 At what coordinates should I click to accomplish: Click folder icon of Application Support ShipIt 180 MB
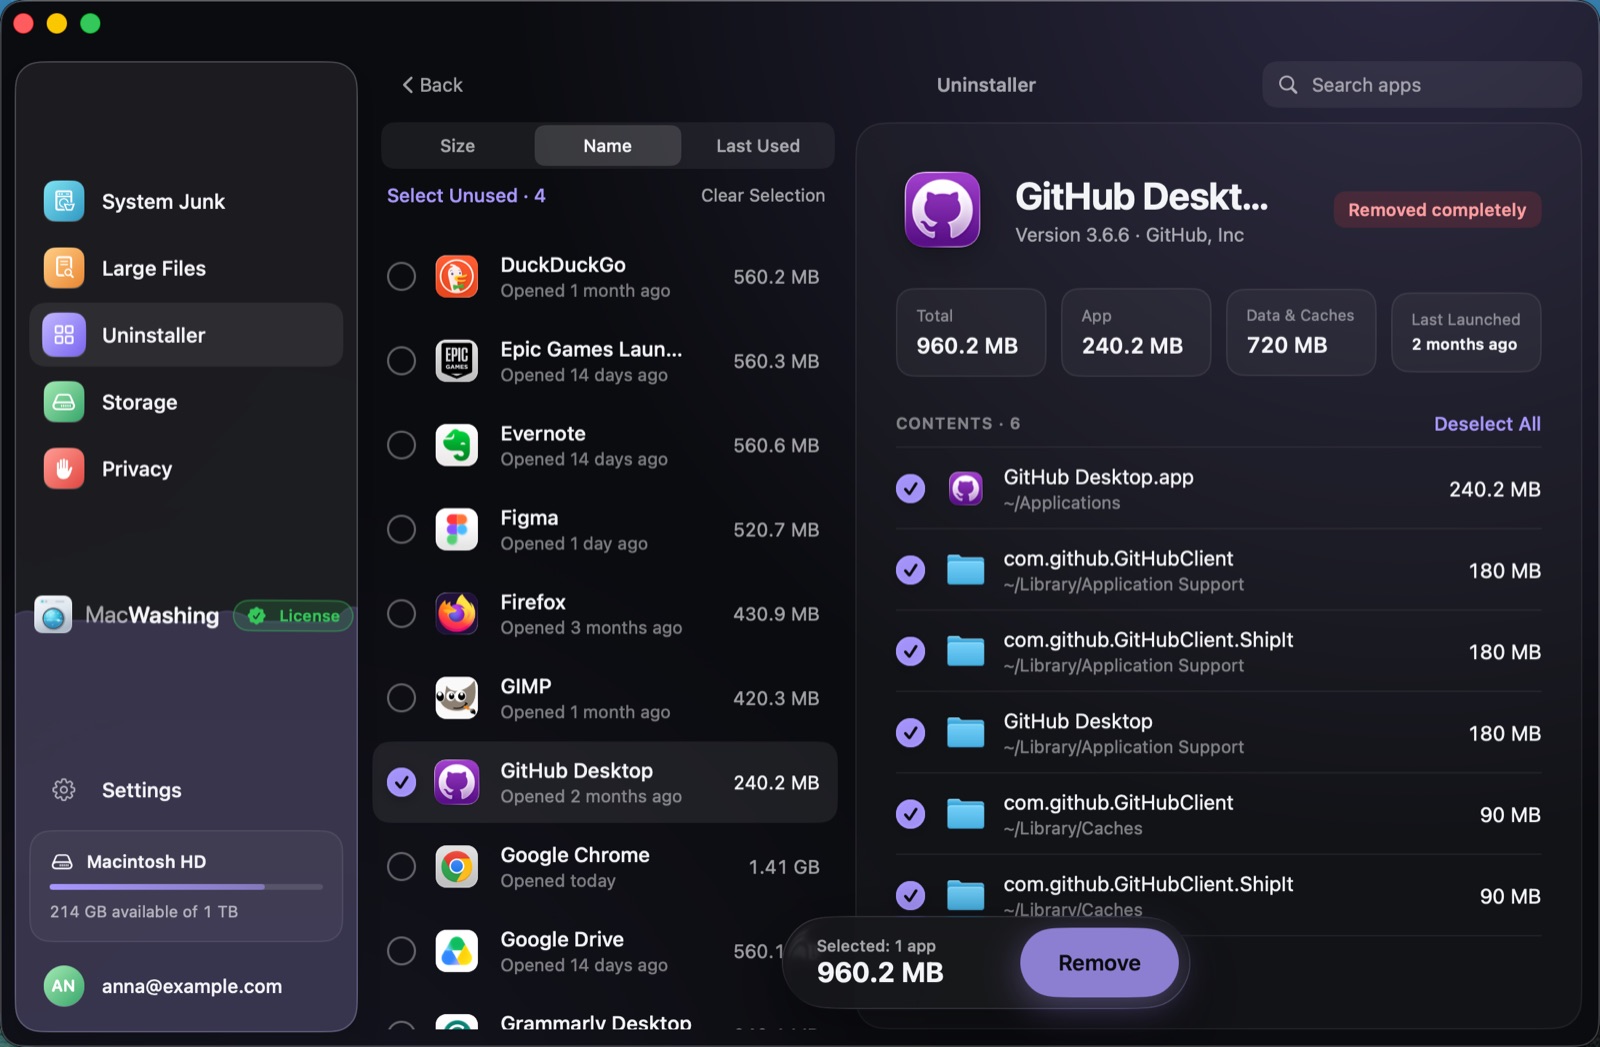point(966,651)
